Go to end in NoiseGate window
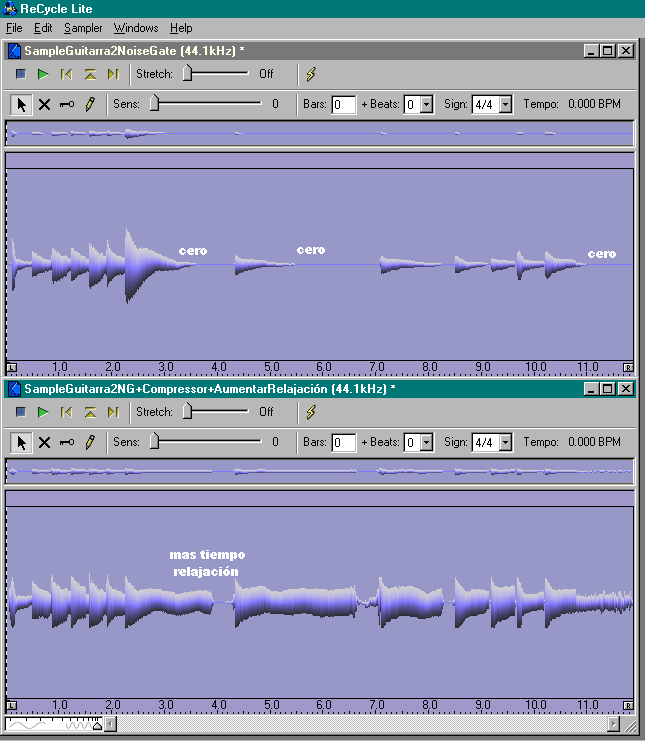645x742 pixels. [x=113, y=74]
